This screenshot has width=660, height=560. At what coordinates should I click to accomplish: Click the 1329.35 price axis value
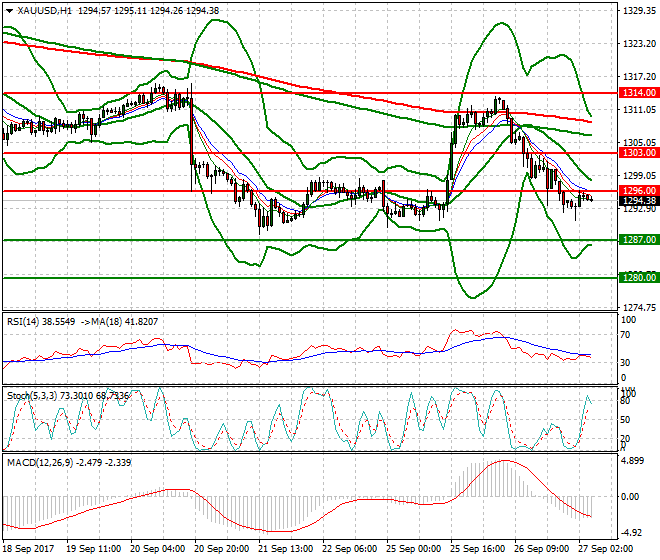pyautogui.click(x=639, y=11)
